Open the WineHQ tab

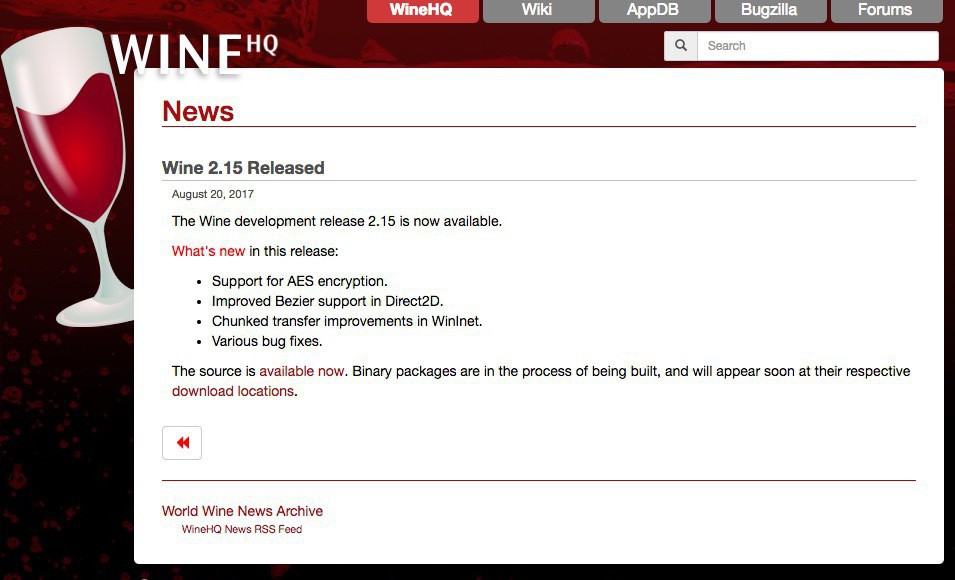[x=422, y=10]
